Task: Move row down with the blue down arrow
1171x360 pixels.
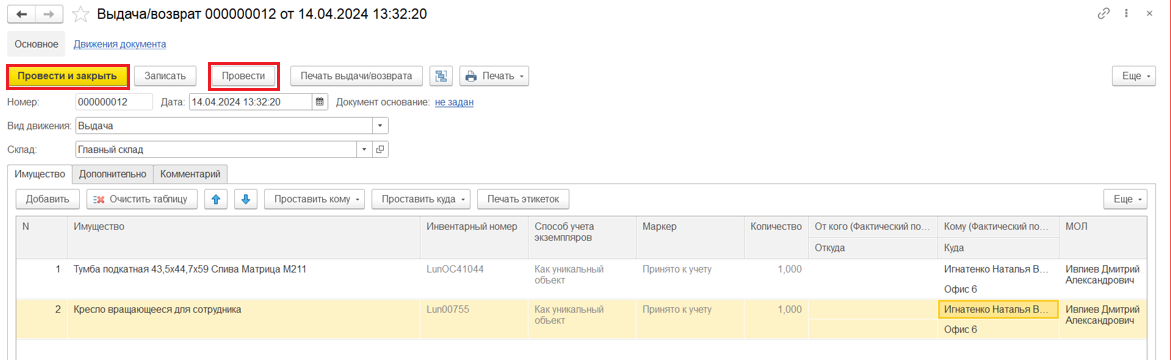Action: 246,199
